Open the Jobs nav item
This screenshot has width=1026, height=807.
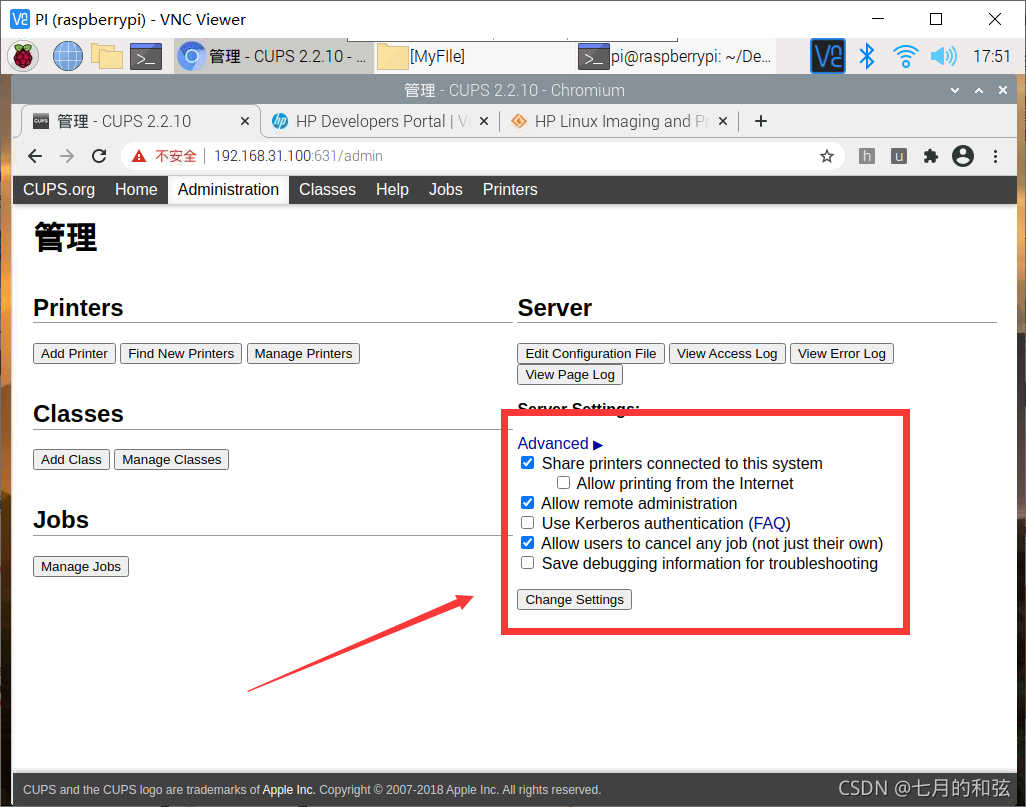[446, 190]
